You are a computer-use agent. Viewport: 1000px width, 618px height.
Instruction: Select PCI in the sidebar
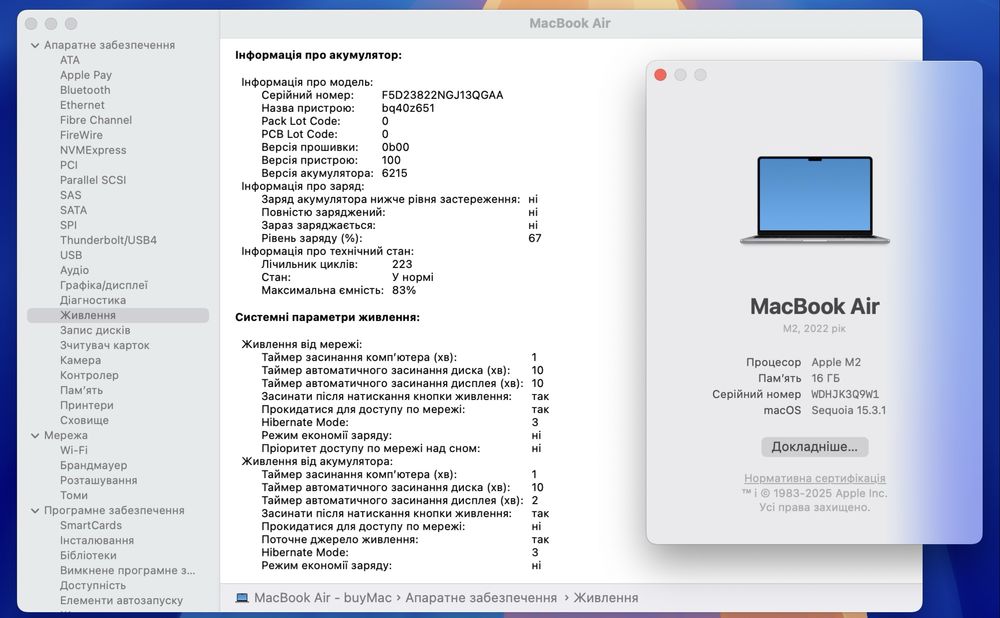(x=68, y=165)
